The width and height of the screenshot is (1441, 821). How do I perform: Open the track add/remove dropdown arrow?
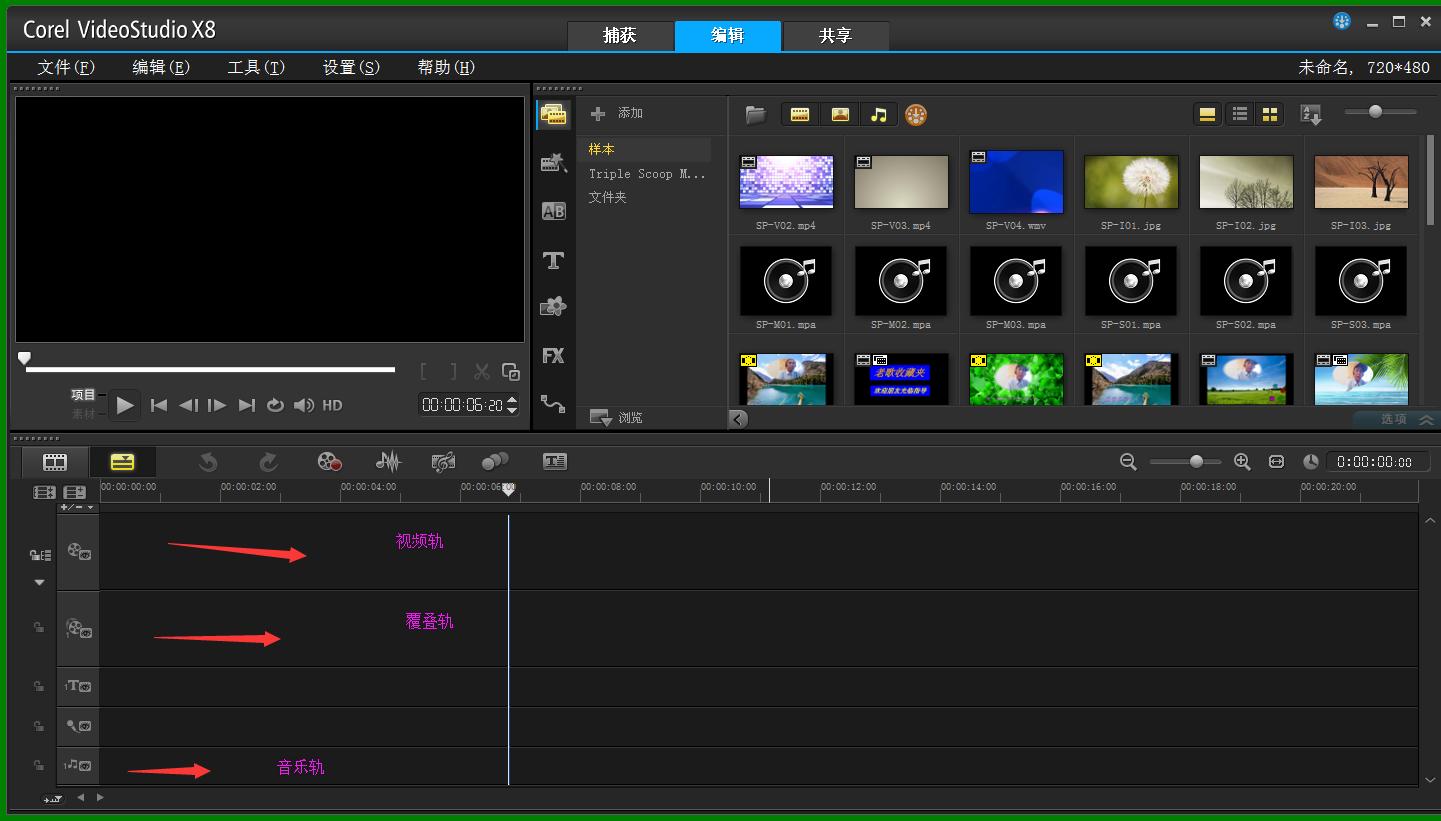point(88,507)
